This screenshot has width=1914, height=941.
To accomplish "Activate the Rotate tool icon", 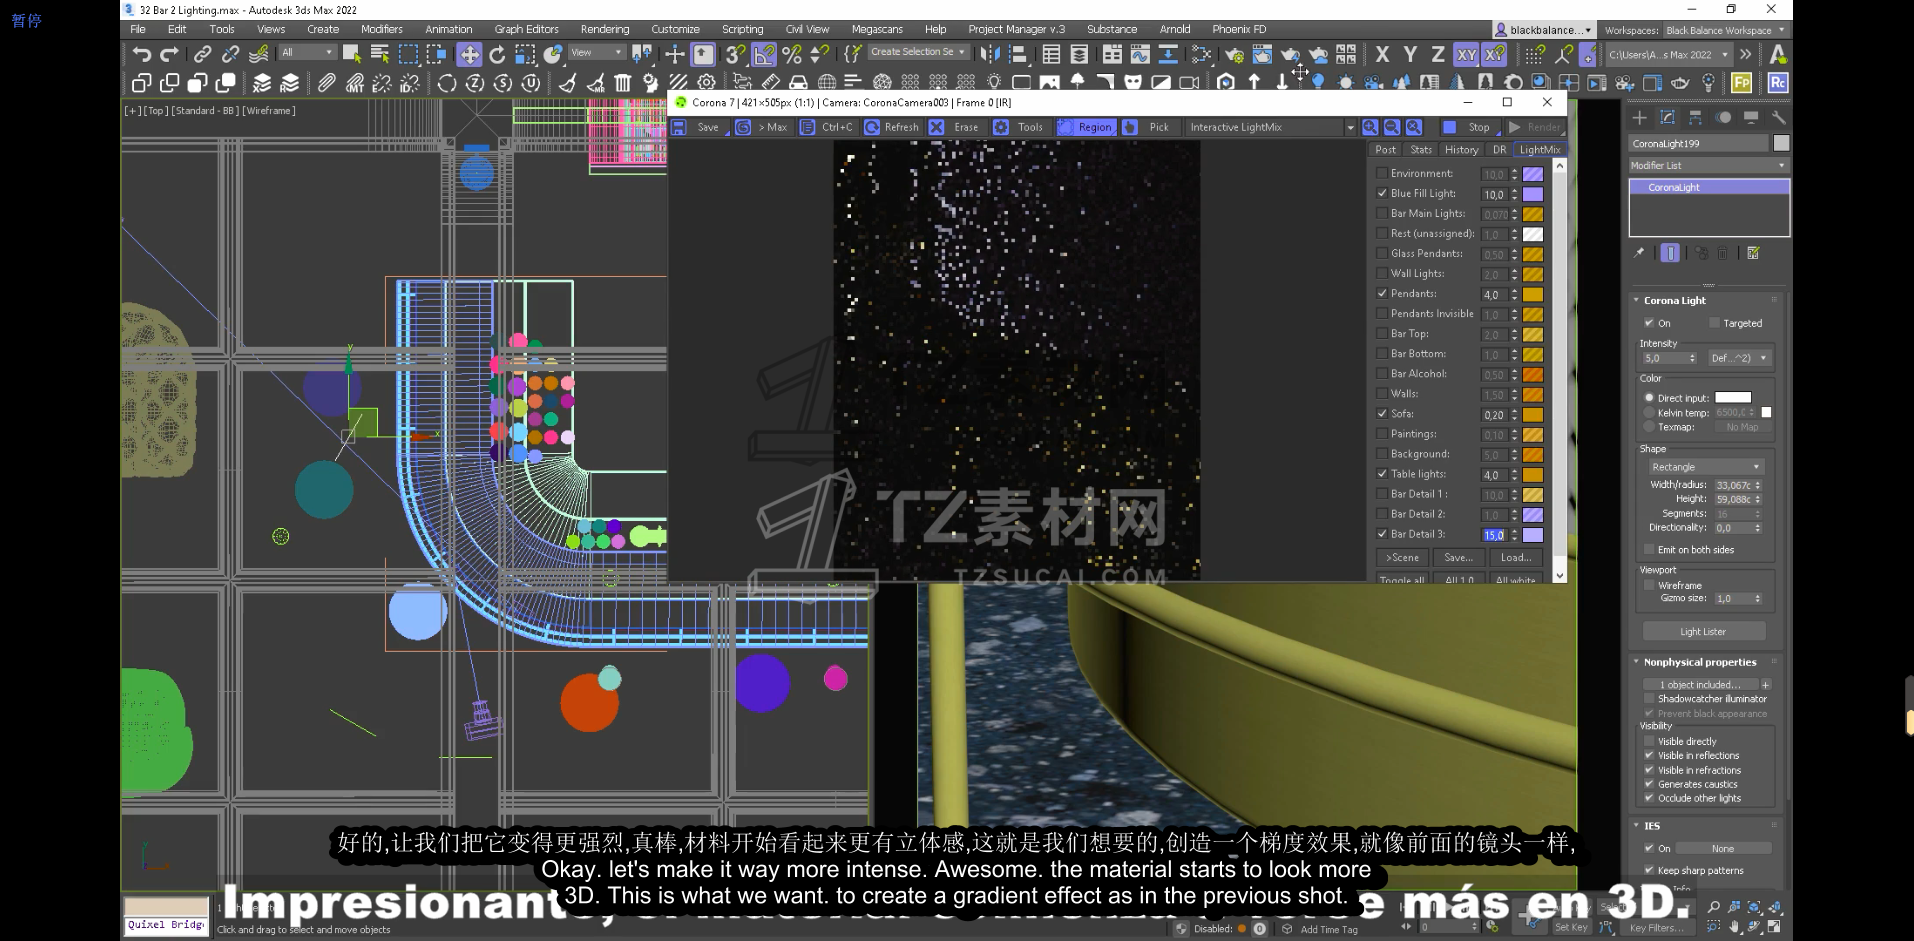I will point(497,54).
